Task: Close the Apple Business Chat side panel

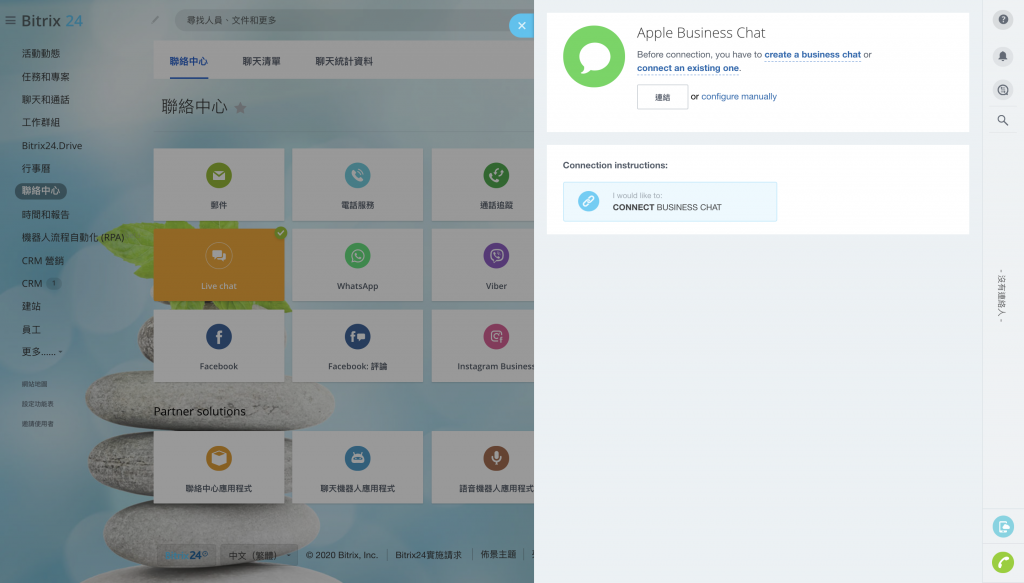Action: coord(521,26)
